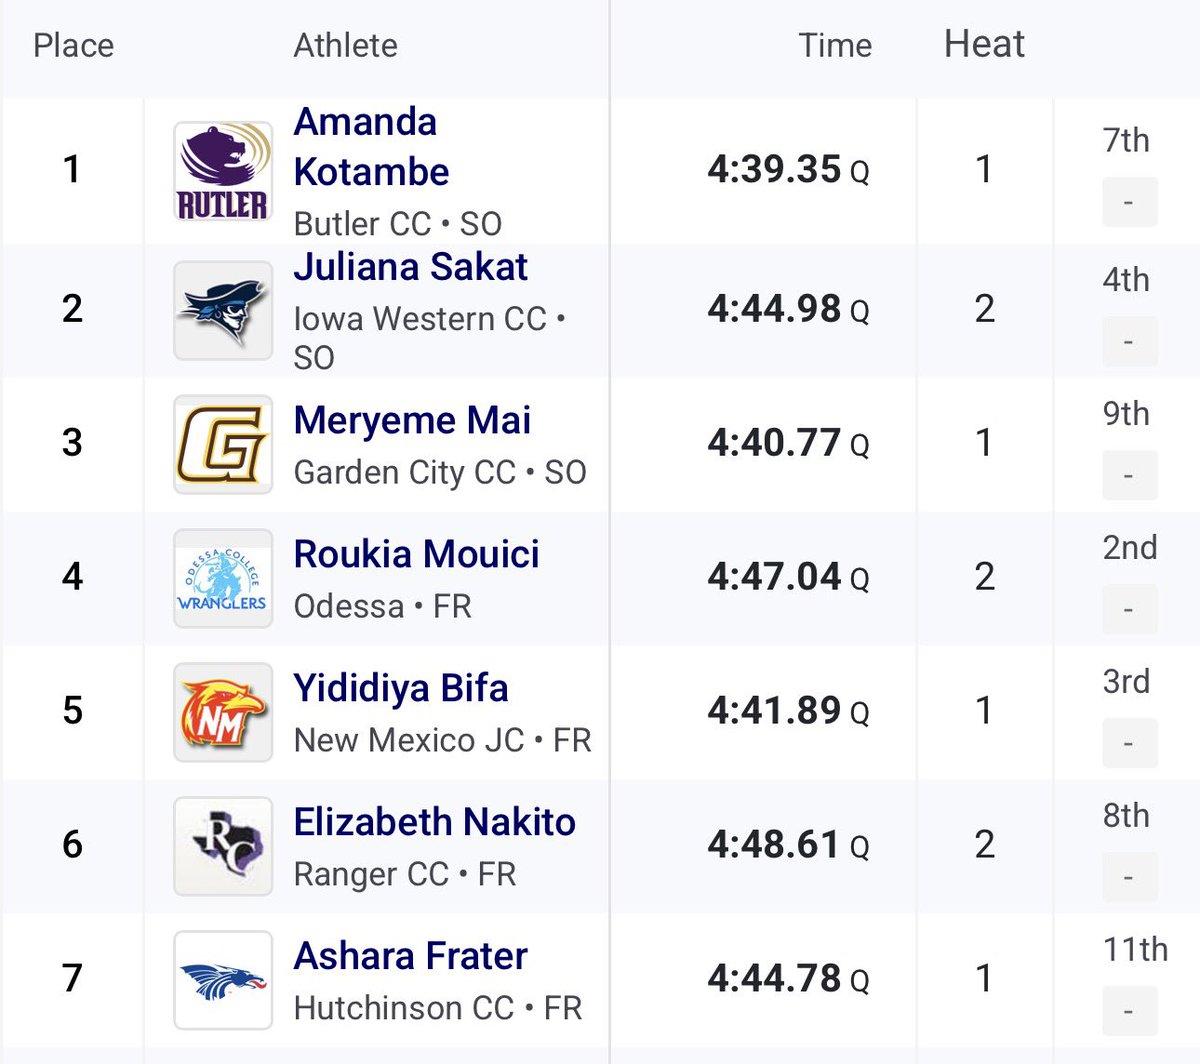Click the New Mexico JC thunderbird logo
1200x1064 pixels.
(223, 712)
